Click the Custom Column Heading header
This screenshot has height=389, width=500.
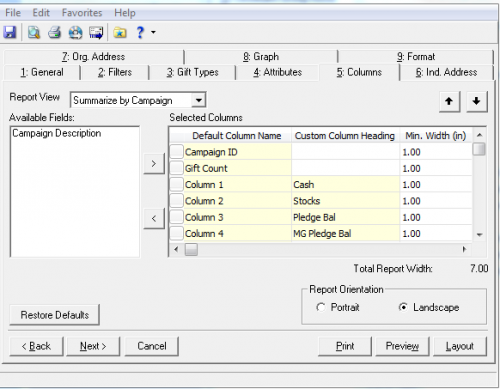tap(345, 136)
